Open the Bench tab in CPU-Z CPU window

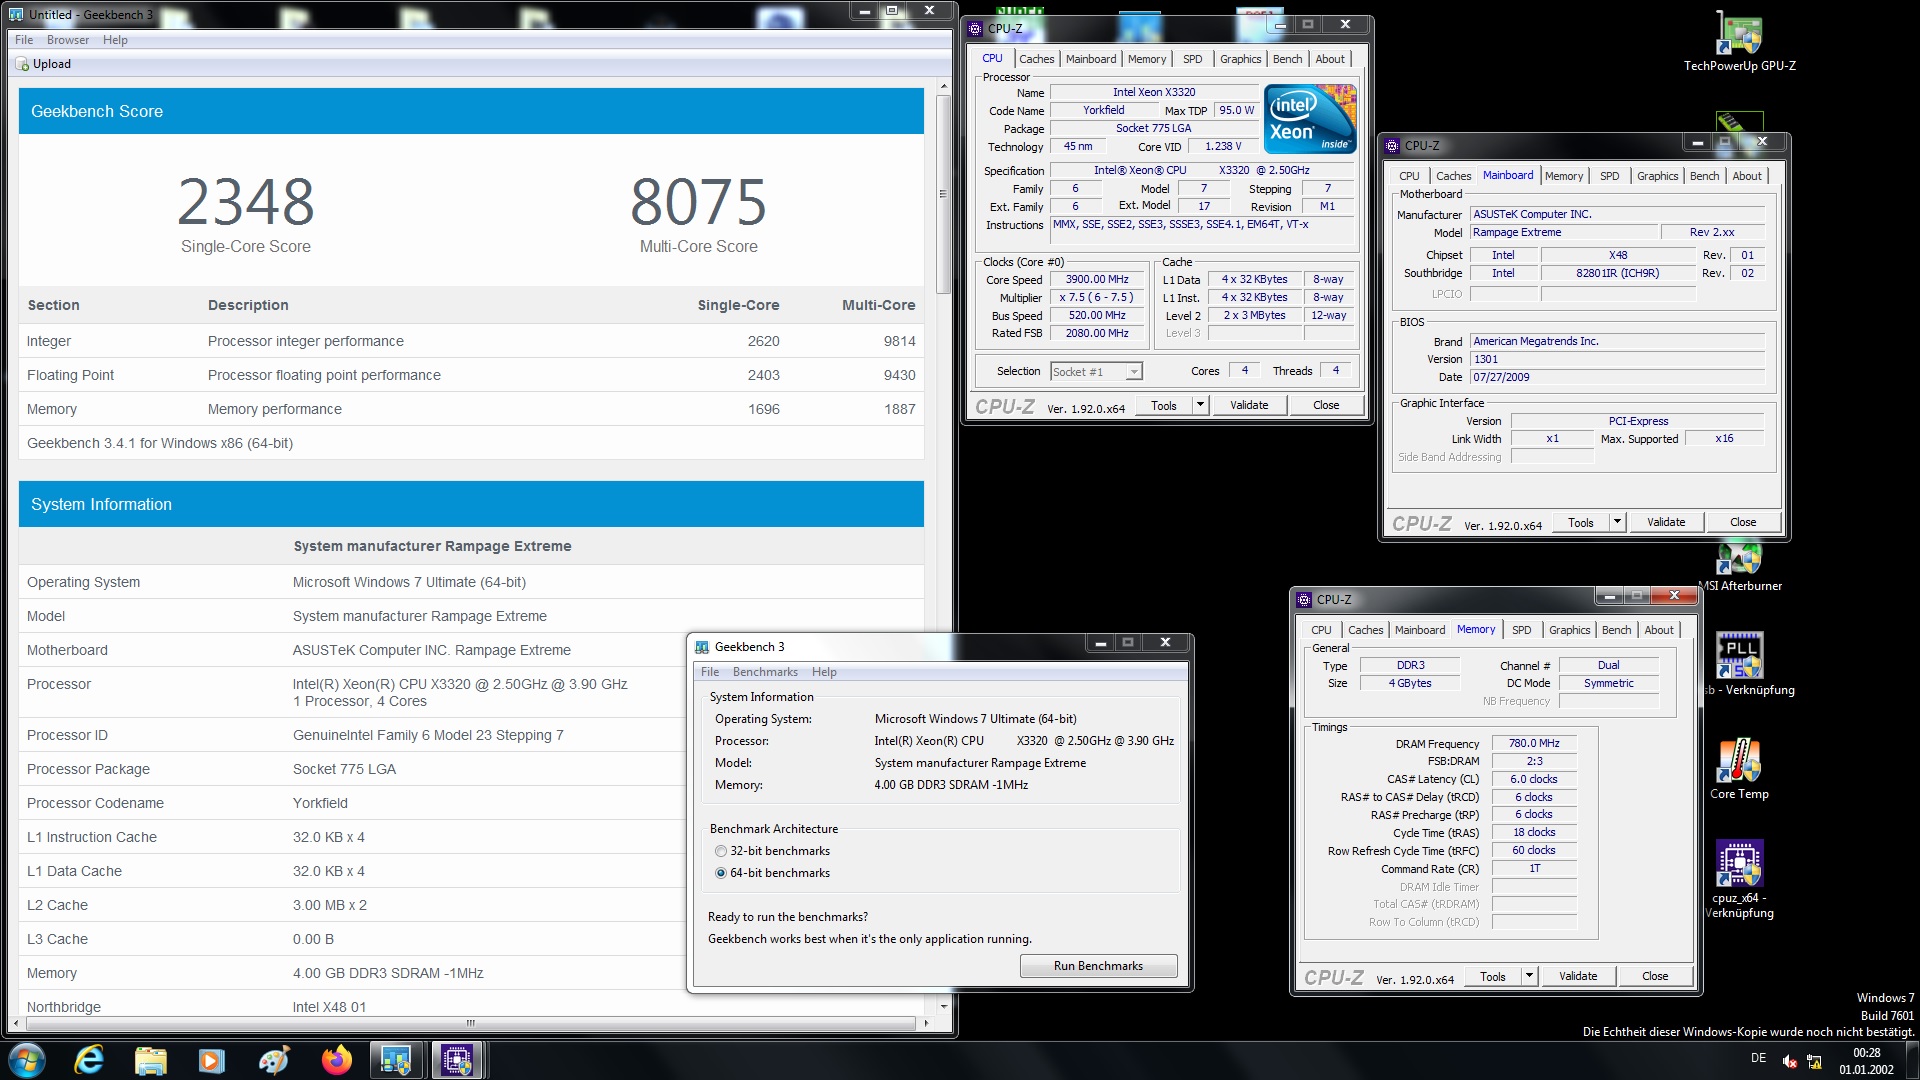point(1287,59)
